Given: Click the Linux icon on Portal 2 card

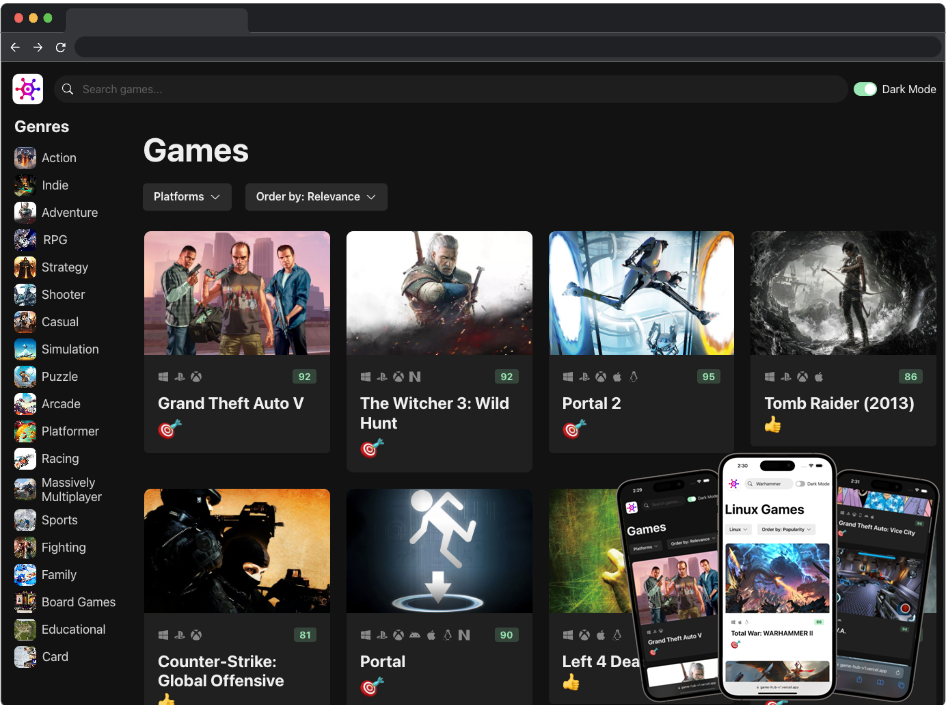Looking at the screenshot, I should 633,377.
